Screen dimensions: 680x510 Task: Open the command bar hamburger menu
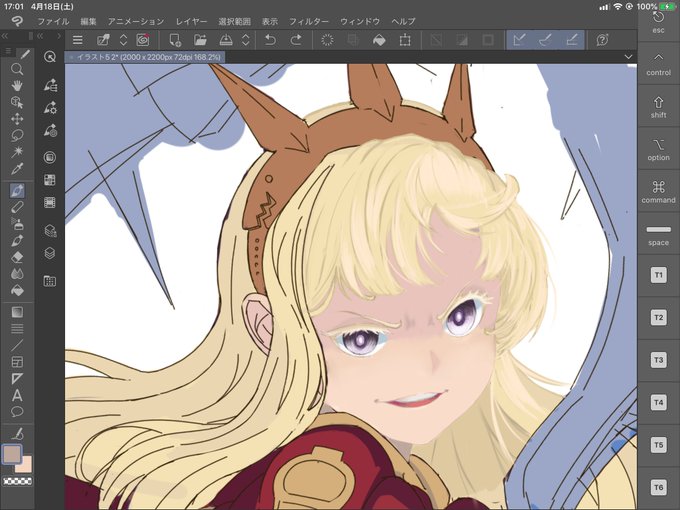(x=78, y=40)
